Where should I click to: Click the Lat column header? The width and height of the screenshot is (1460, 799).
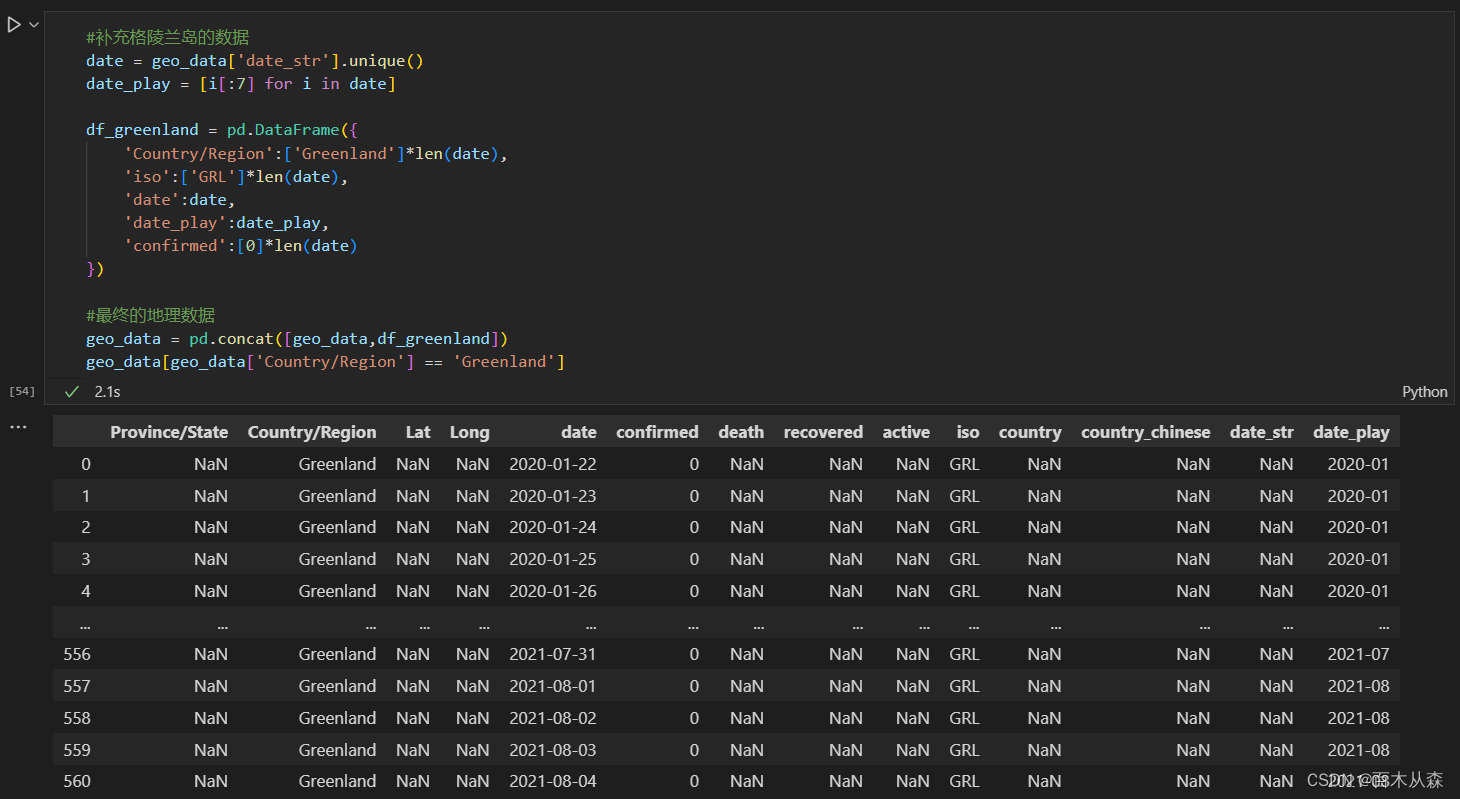418,432
